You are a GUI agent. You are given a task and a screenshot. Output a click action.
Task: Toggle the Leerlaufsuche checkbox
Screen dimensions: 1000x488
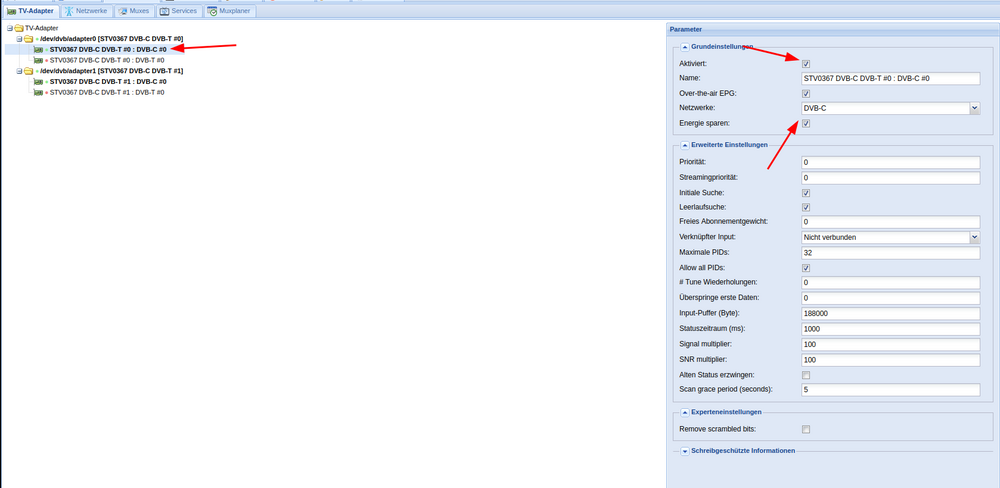click(806, 207)
